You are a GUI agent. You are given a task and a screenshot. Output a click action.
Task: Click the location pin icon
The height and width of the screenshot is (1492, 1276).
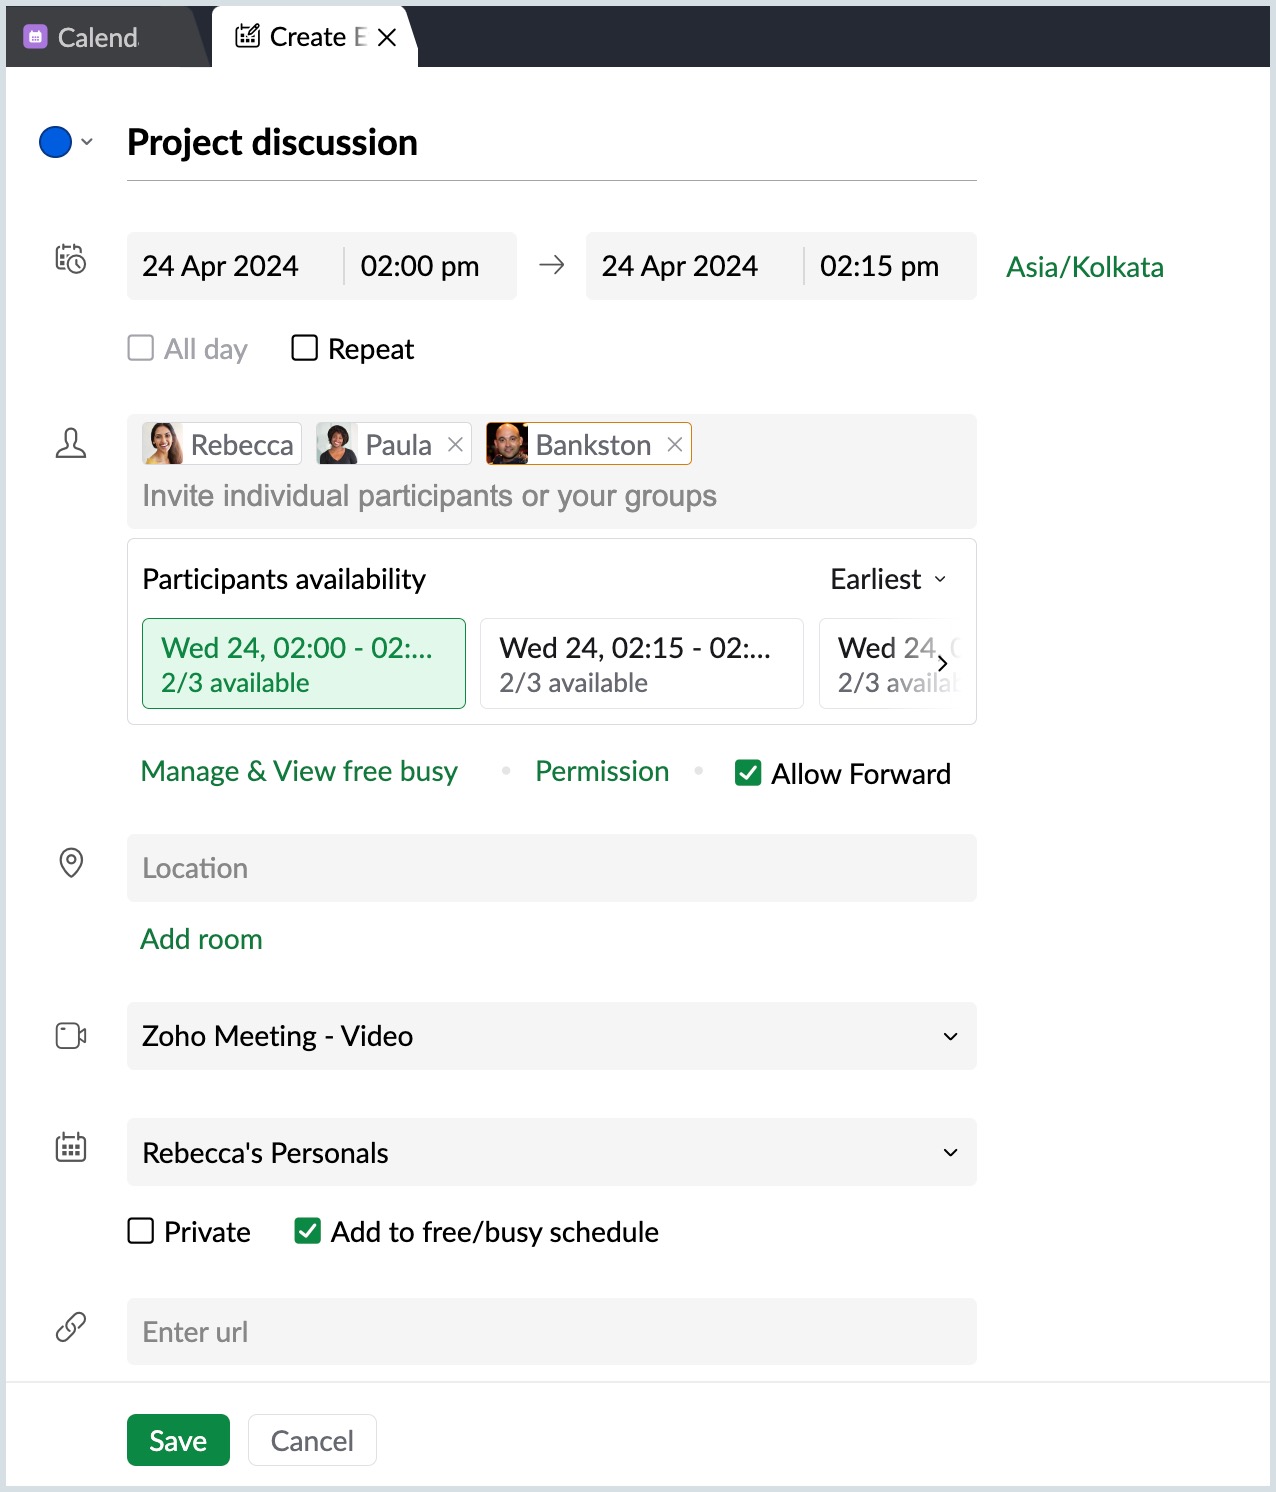point(71,862)
